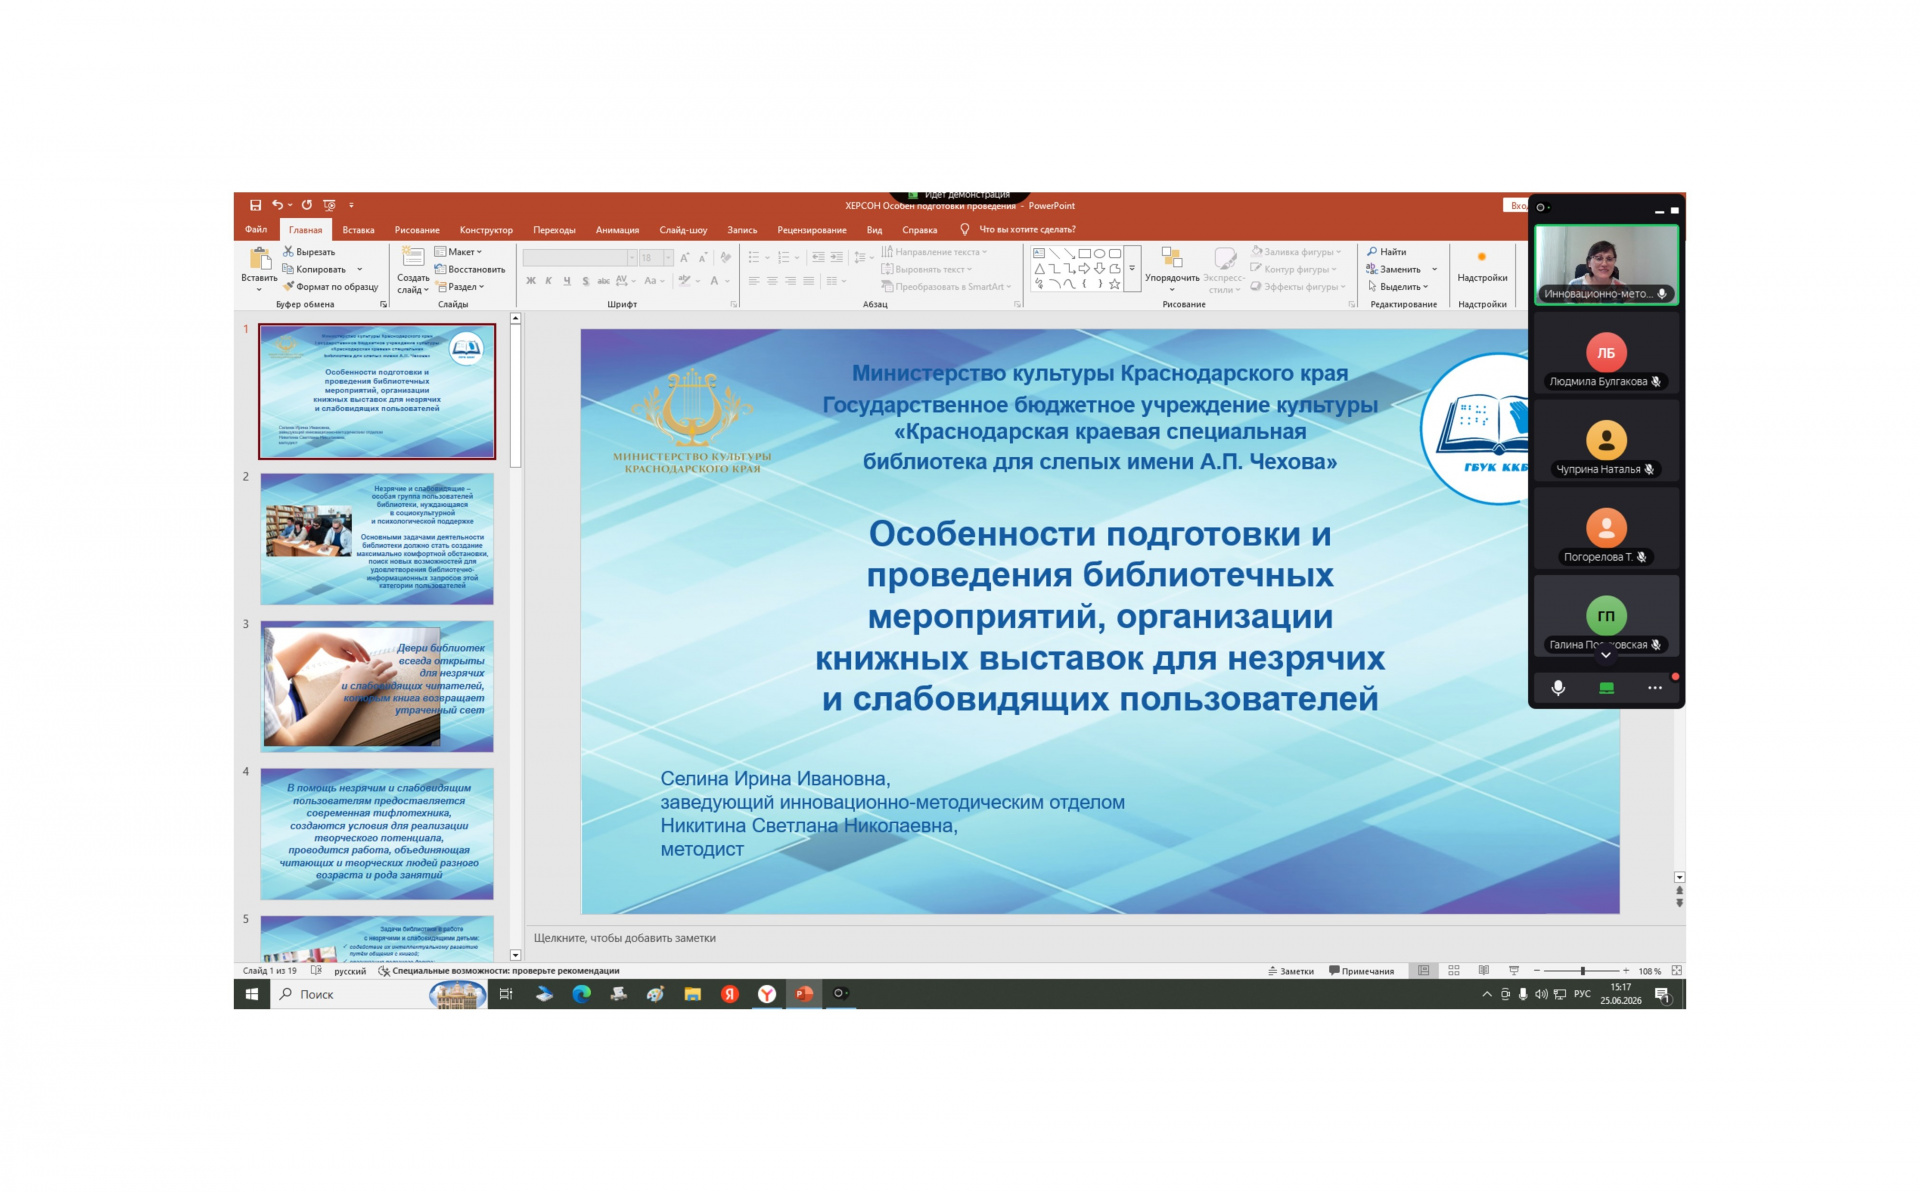Increase font size icon
Viewport: 1920px width, 1192px height.
[x=685, y=258]
